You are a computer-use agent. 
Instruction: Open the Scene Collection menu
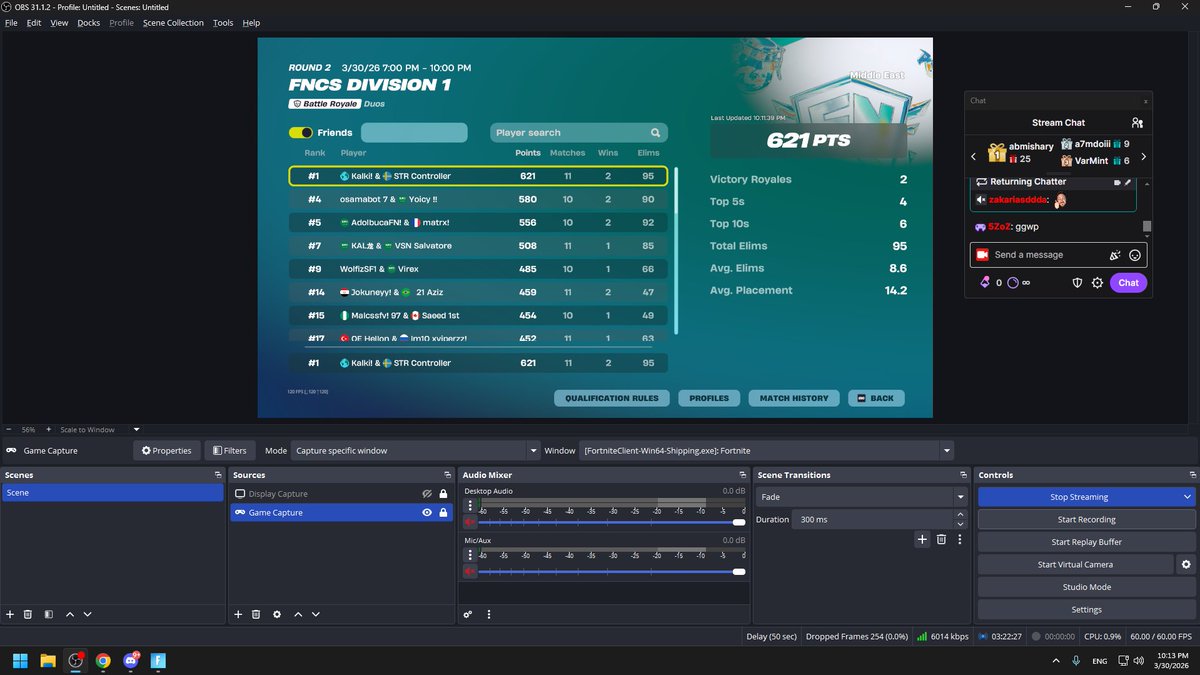coord(173,22)
